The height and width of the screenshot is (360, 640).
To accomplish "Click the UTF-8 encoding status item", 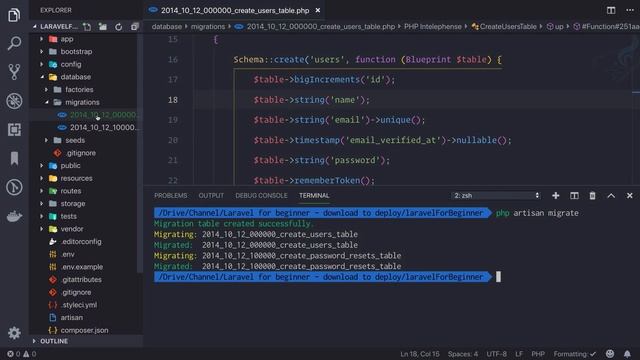I will (496, 354).
